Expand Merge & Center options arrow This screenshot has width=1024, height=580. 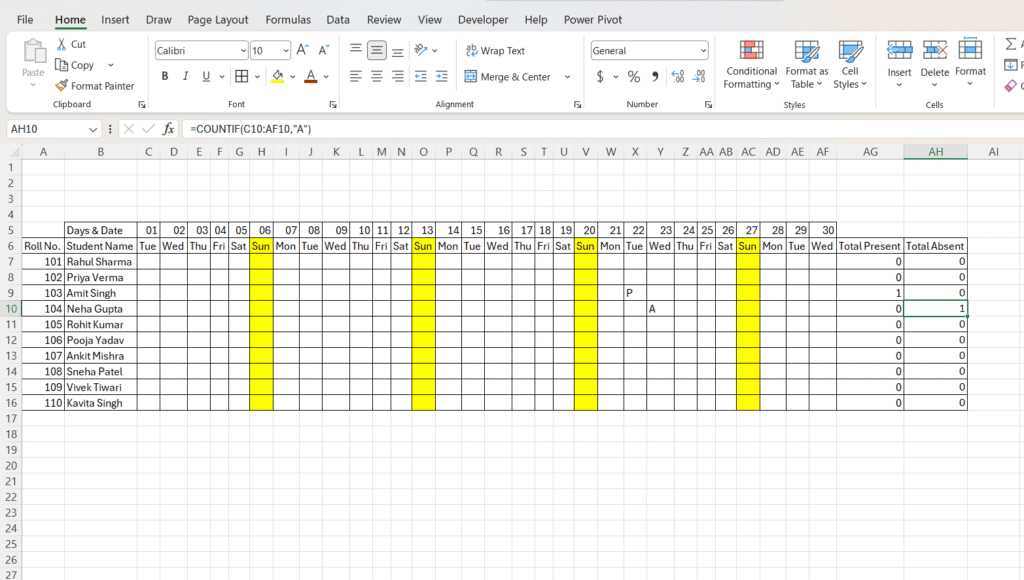click(x=568, y=76)
